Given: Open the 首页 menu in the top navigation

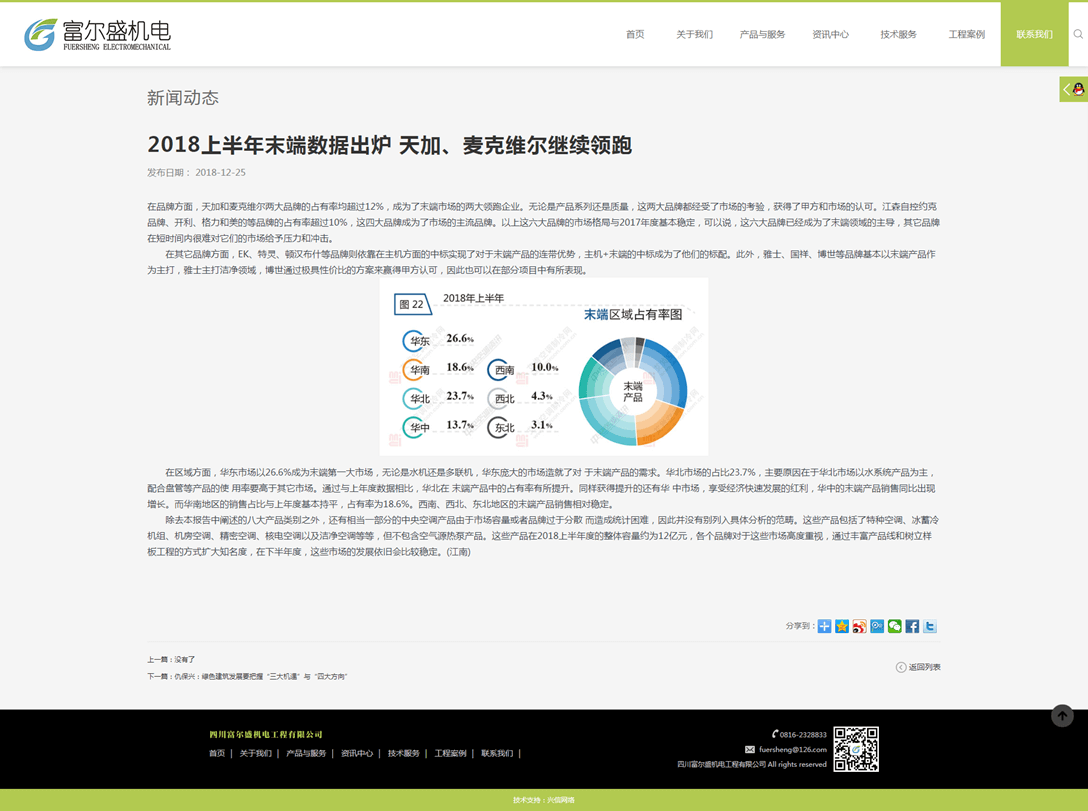Looking at the screenshot, I should tap(635, 34).
